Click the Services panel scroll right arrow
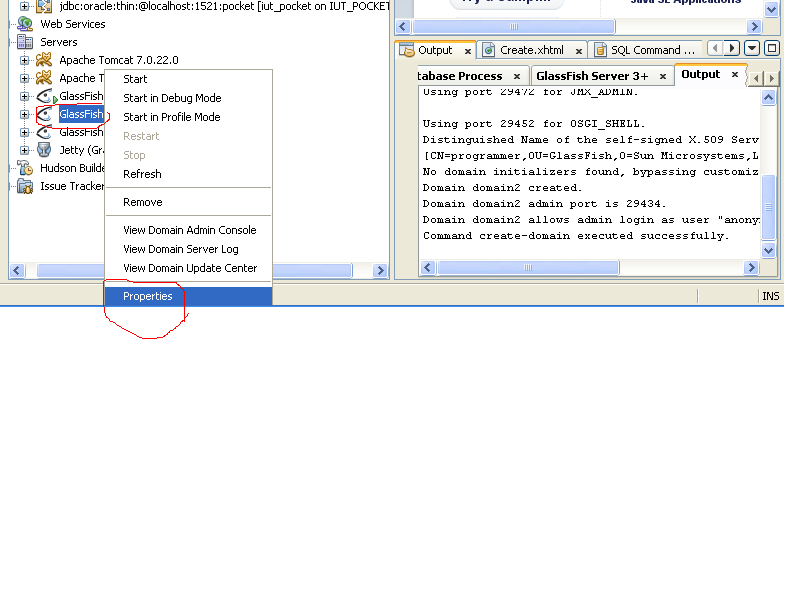800x600 pixels. (380, 270)
